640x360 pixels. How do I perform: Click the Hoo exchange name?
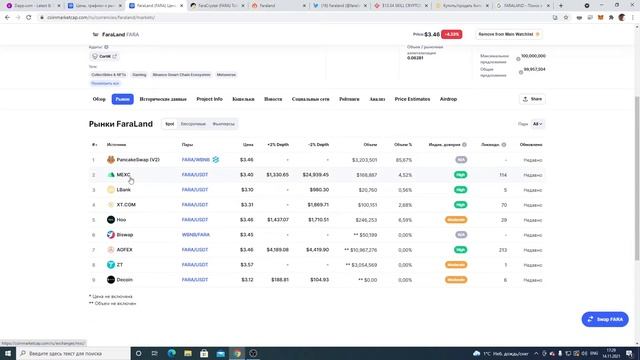click(121, 220)
